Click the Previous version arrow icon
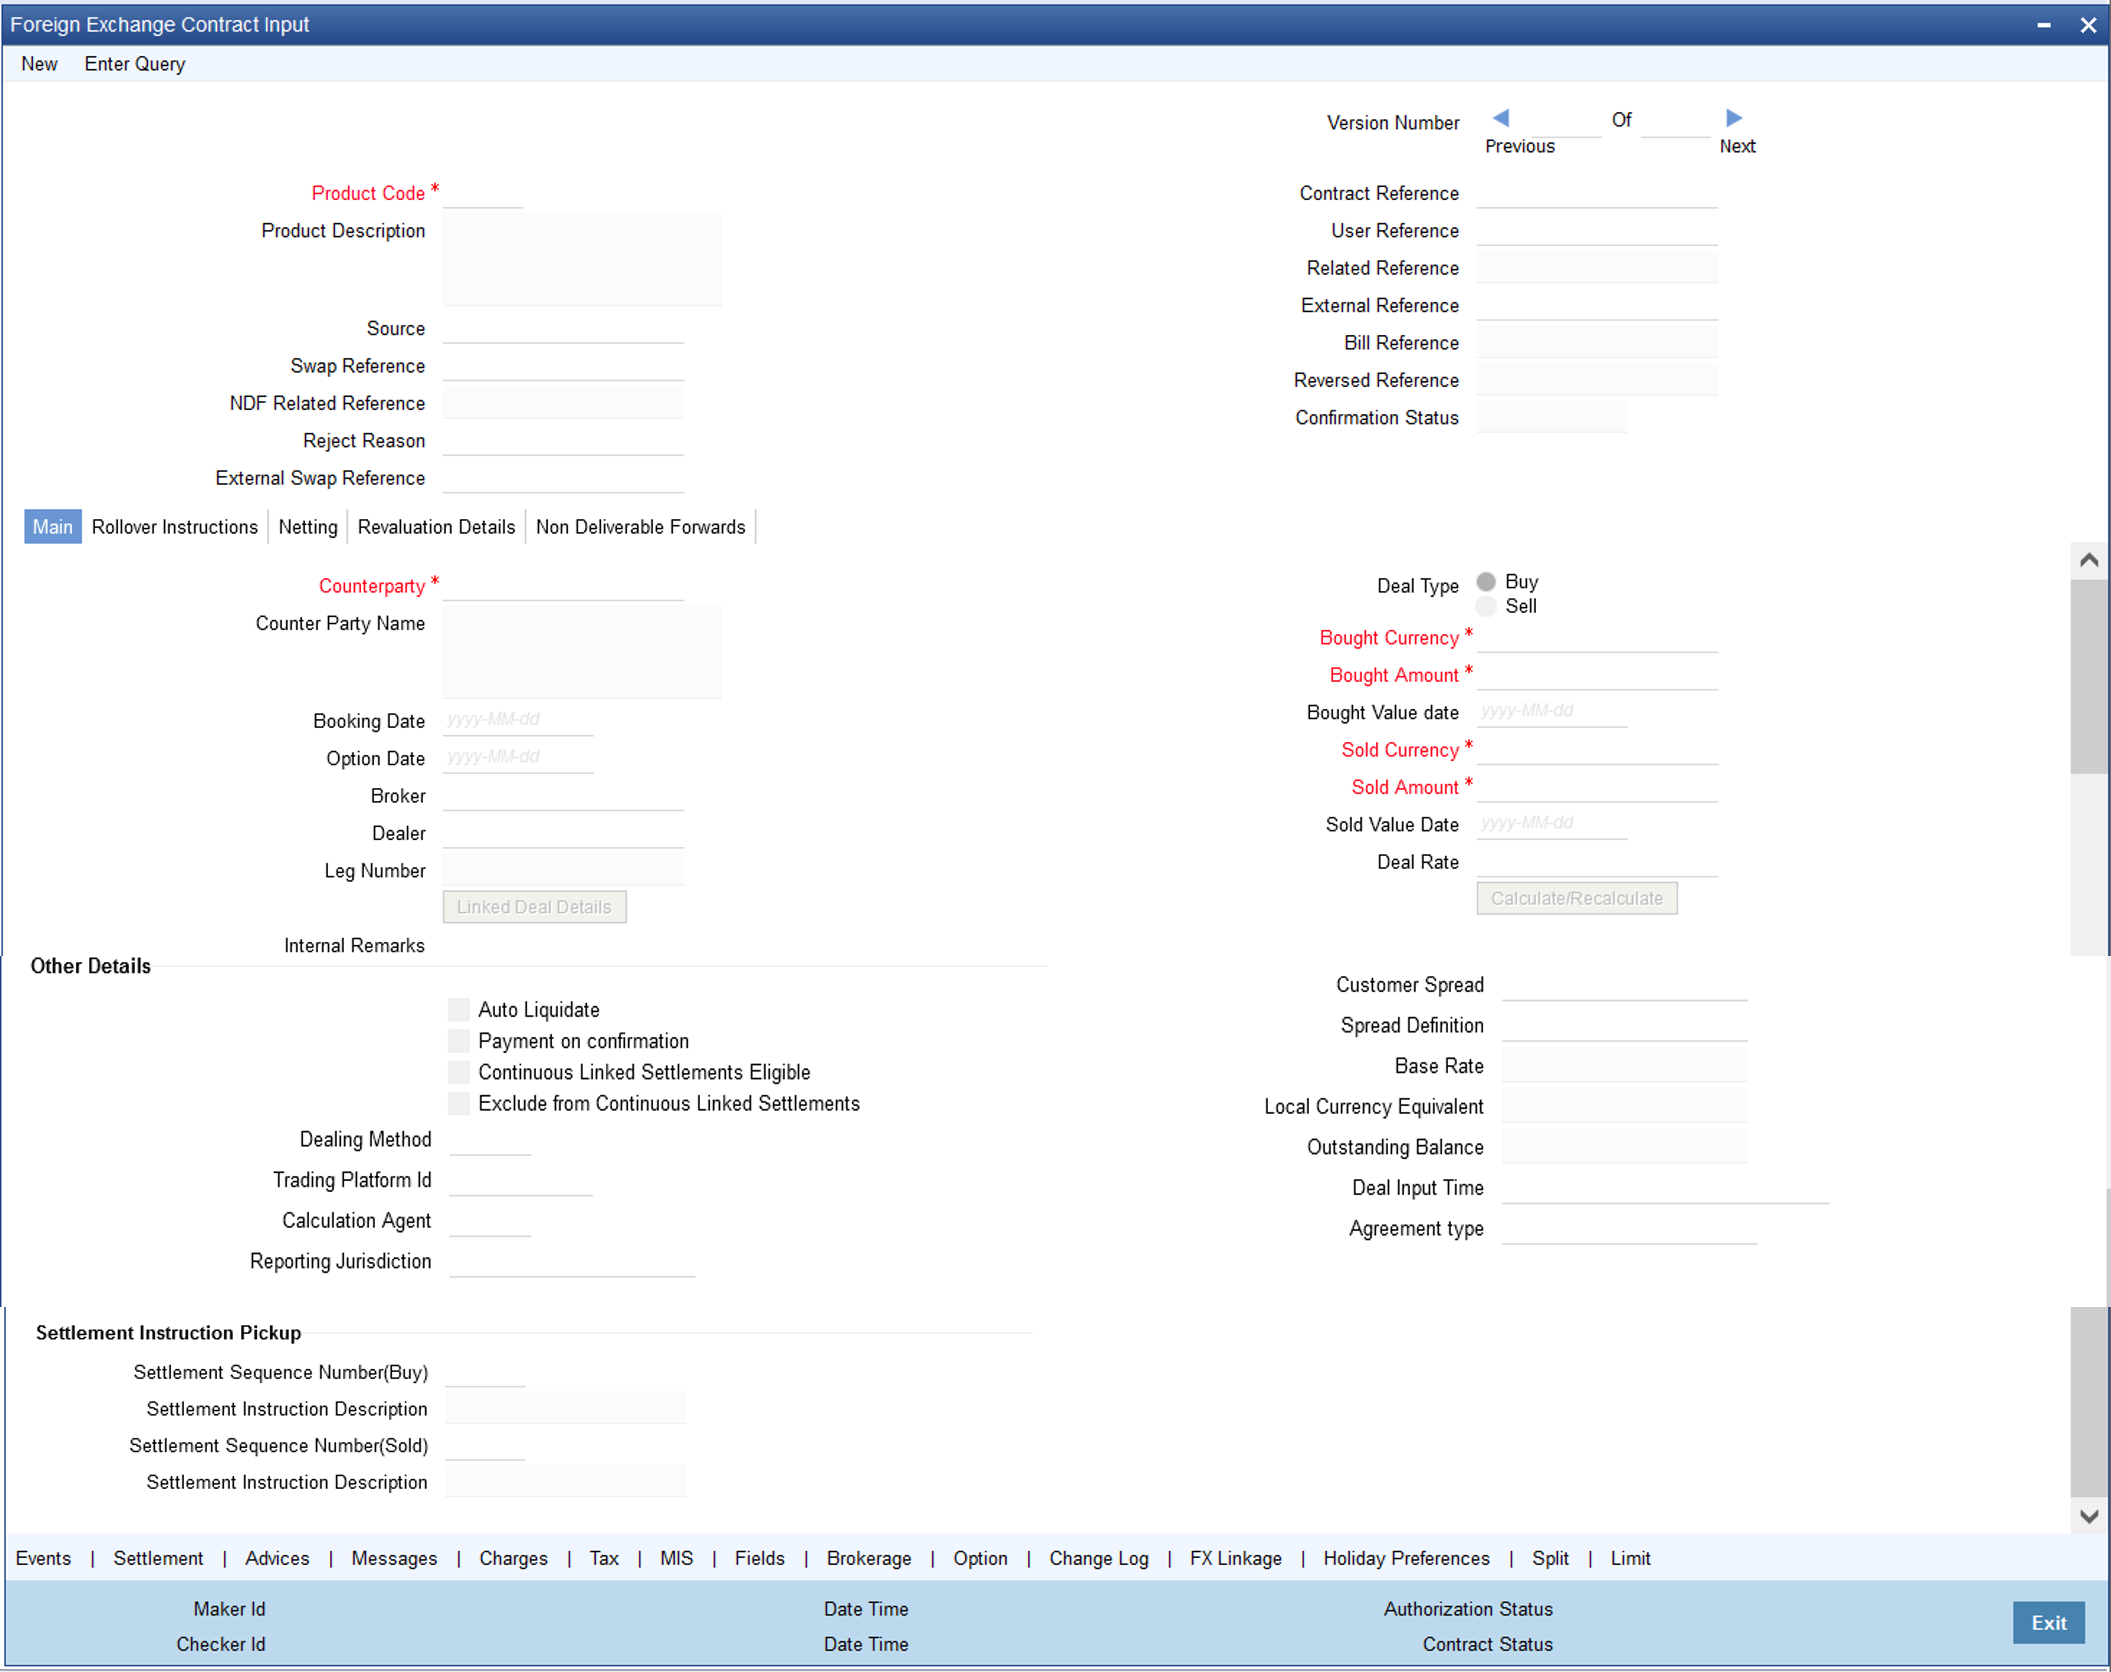The width and height of the screenshot is (2111, 1672). coord(1500,118)
